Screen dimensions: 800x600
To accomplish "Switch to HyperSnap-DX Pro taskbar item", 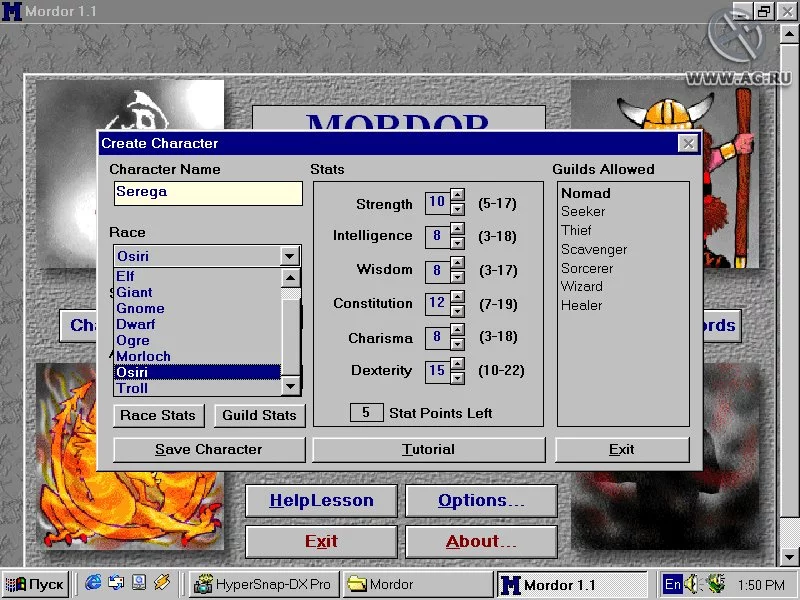I will [x=263, y=584].
